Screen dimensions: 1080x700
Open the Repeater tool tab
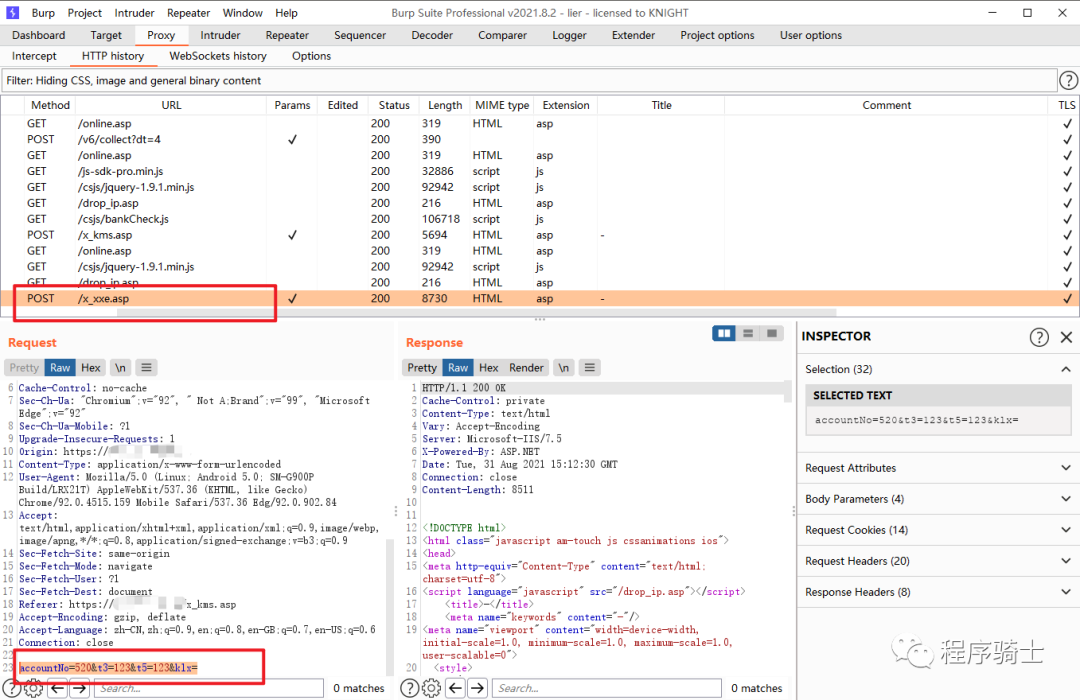coord(287,35)
